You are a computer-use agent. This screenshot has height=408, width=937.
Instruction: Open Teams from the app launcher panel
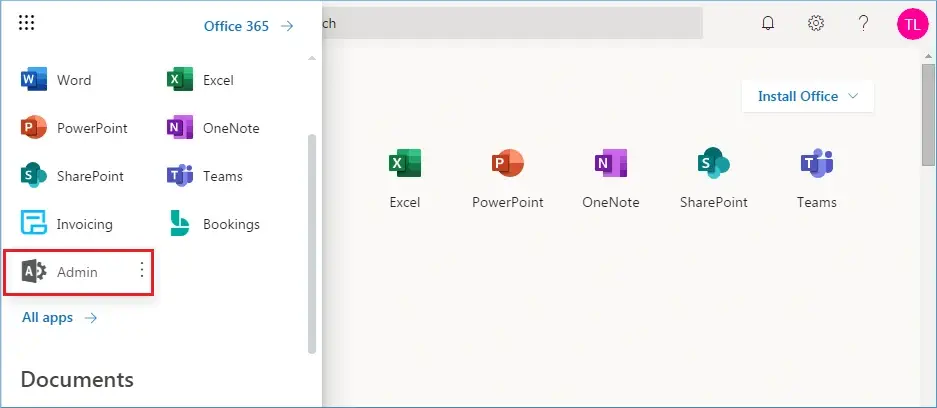[x=205, y=176]
